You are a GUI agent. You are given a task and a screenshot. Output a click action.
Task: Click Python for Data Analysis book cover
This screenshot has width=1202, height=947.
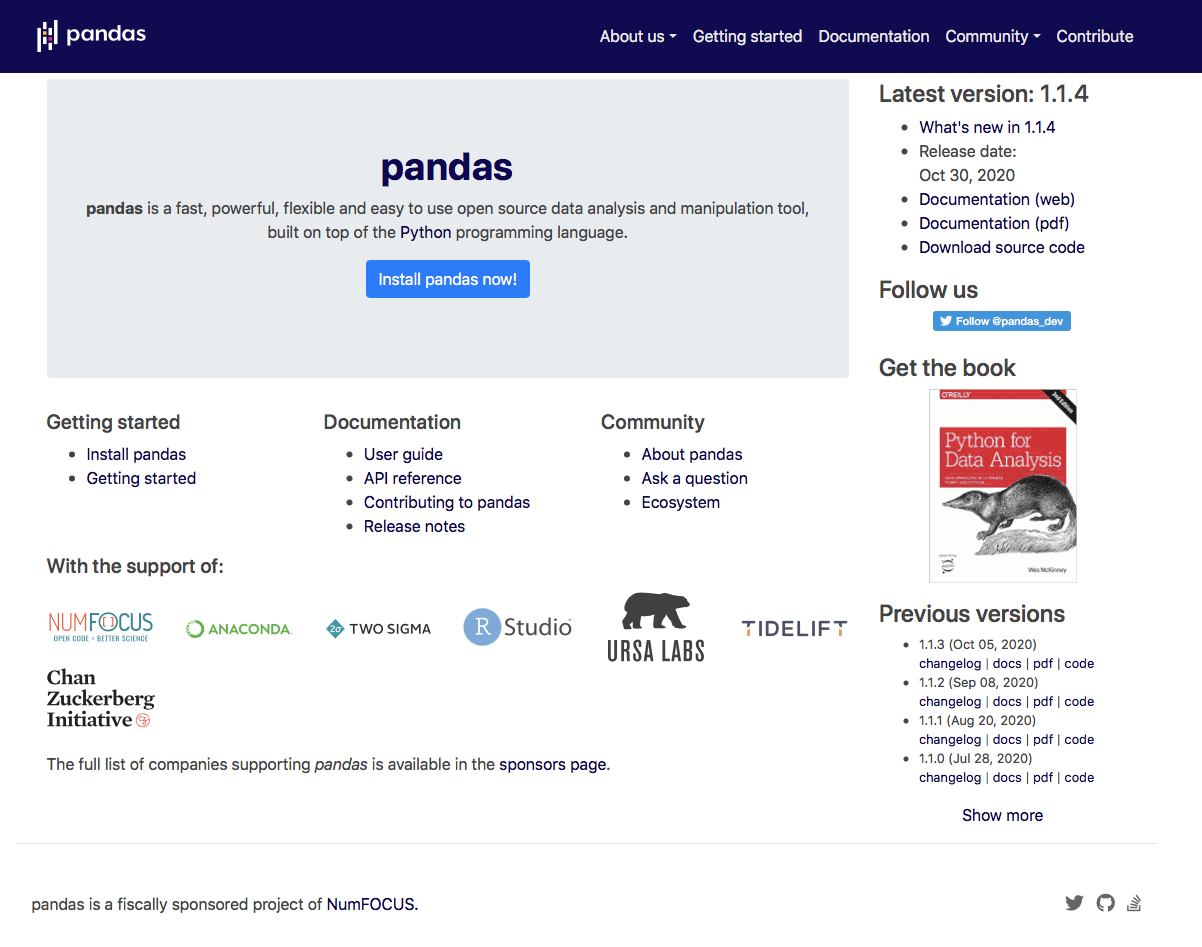[1002, 486]
